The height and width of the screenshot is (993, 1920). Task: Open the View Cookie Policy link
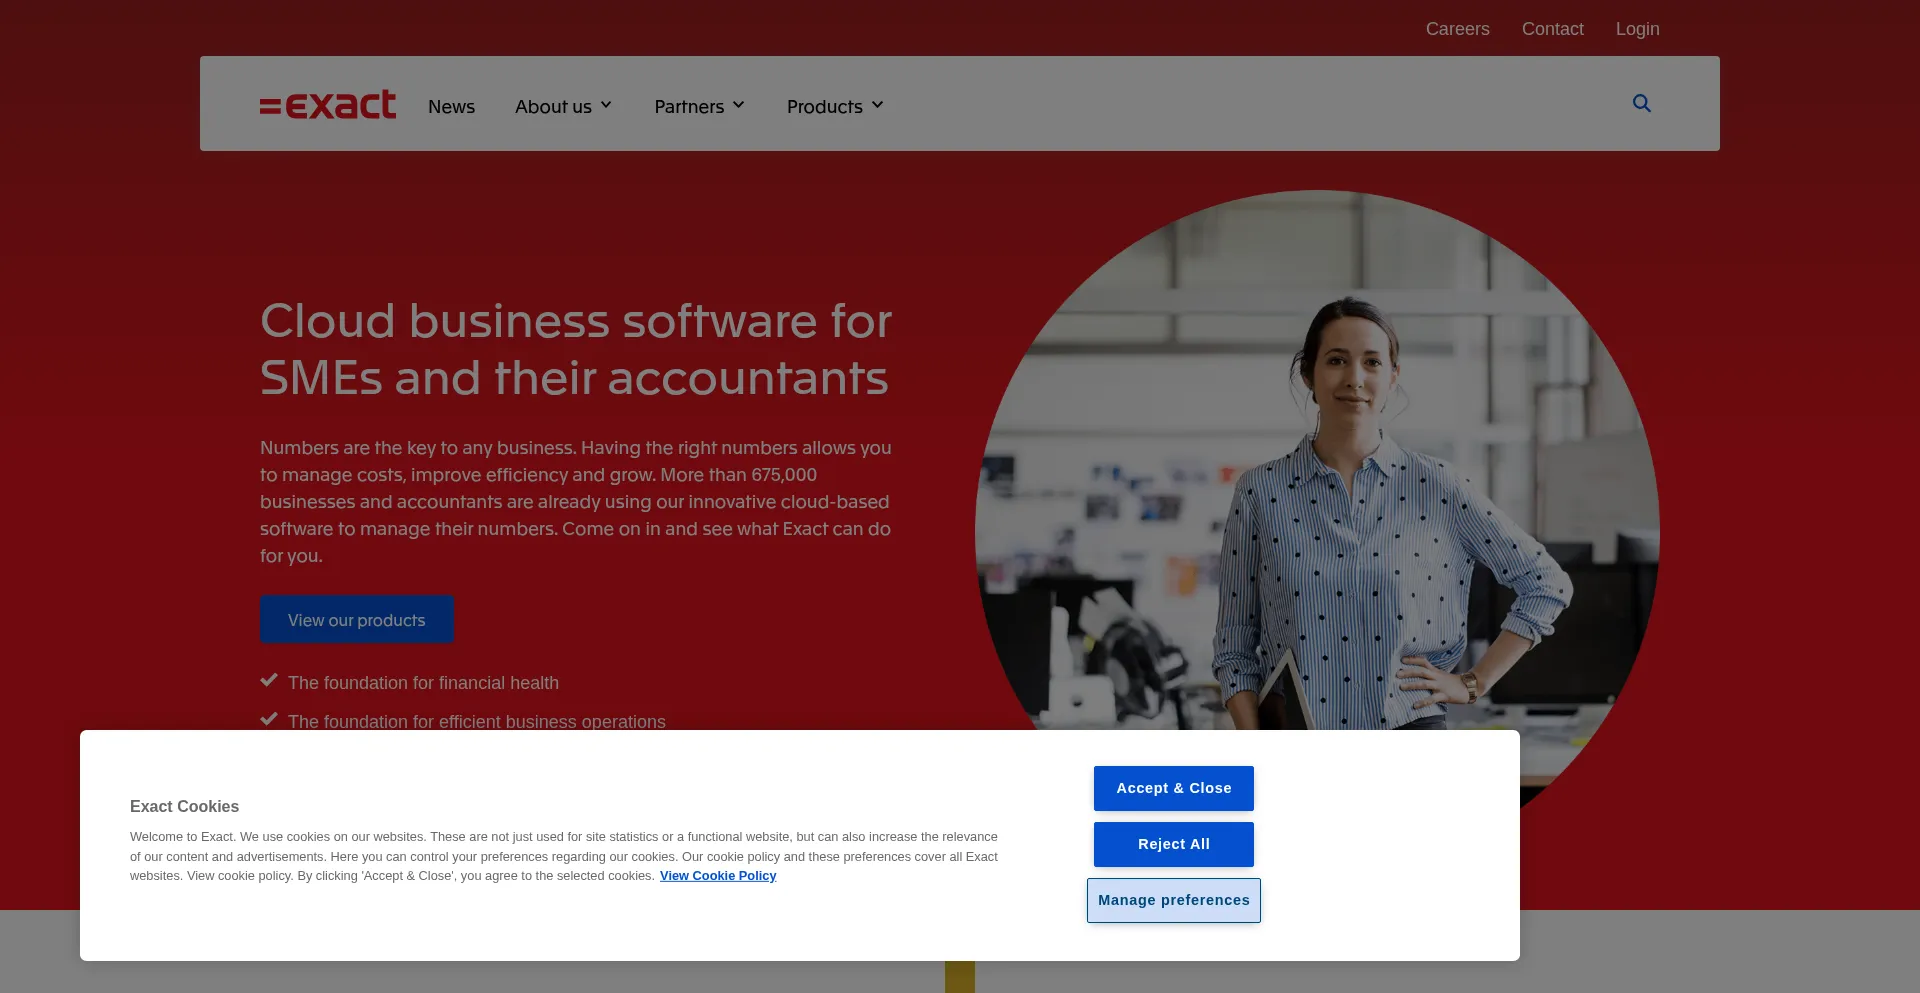[x=718, y=876]
